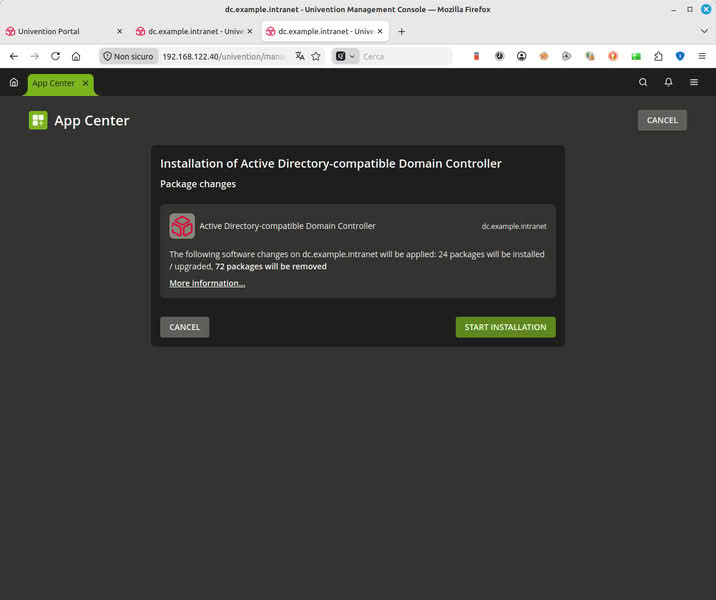
Task: Click the 'App Center' page title
Action: (x=92, y=121)
